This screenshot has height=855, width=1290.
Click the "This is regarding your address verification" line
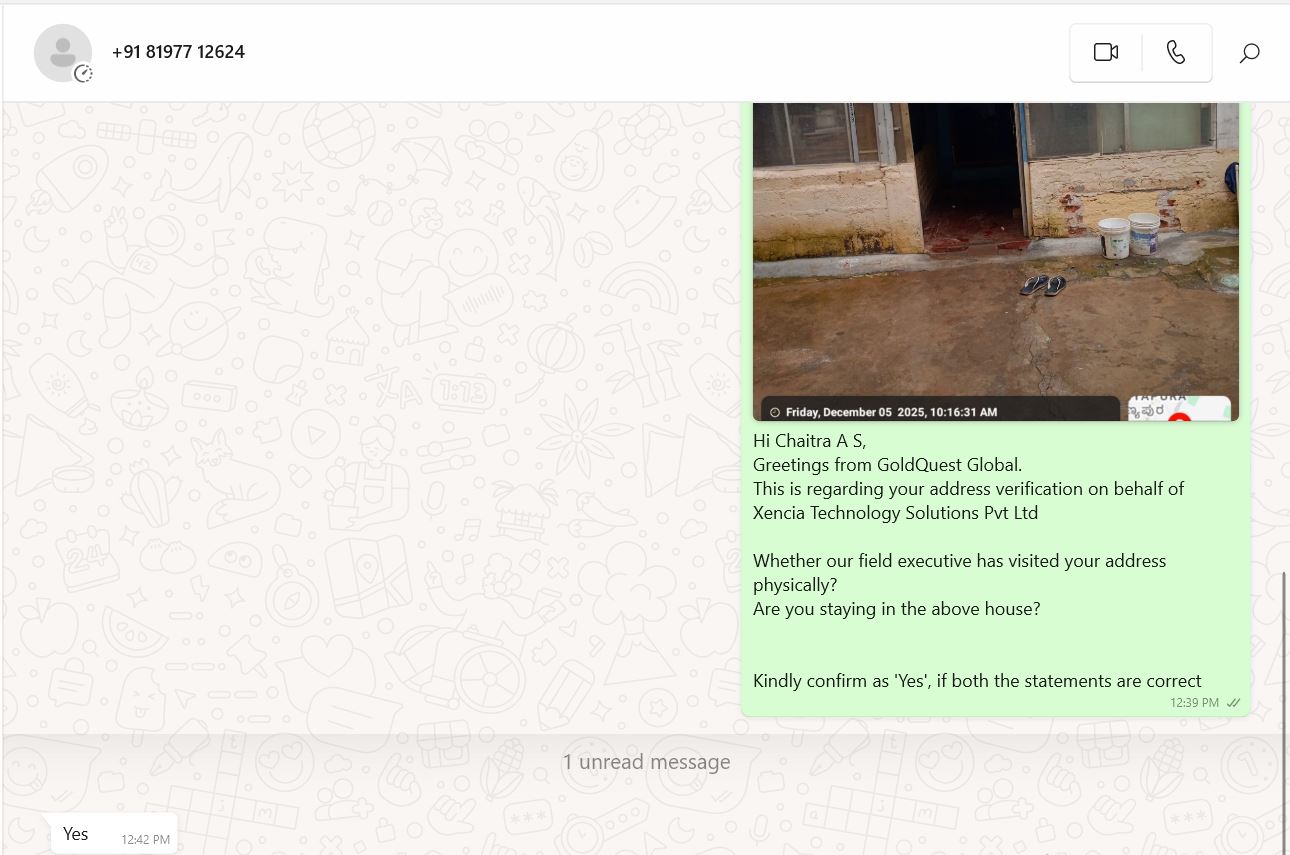968,489
